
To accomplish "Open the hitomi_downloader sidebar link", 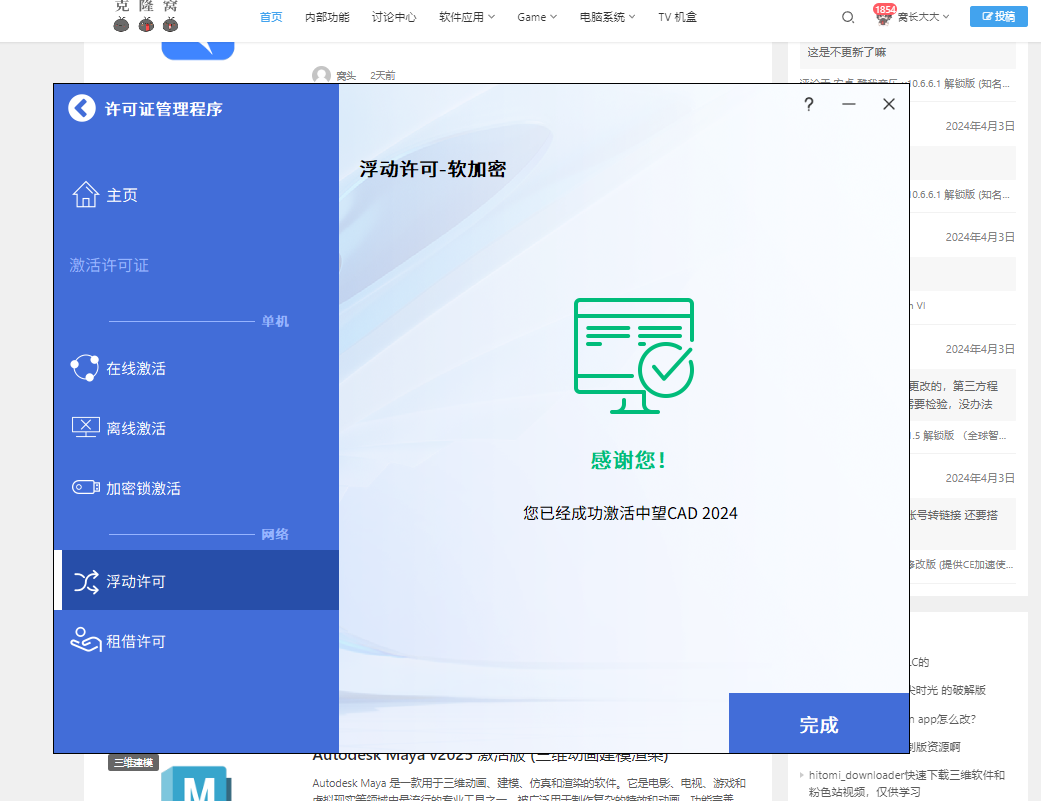I will 906,783.
